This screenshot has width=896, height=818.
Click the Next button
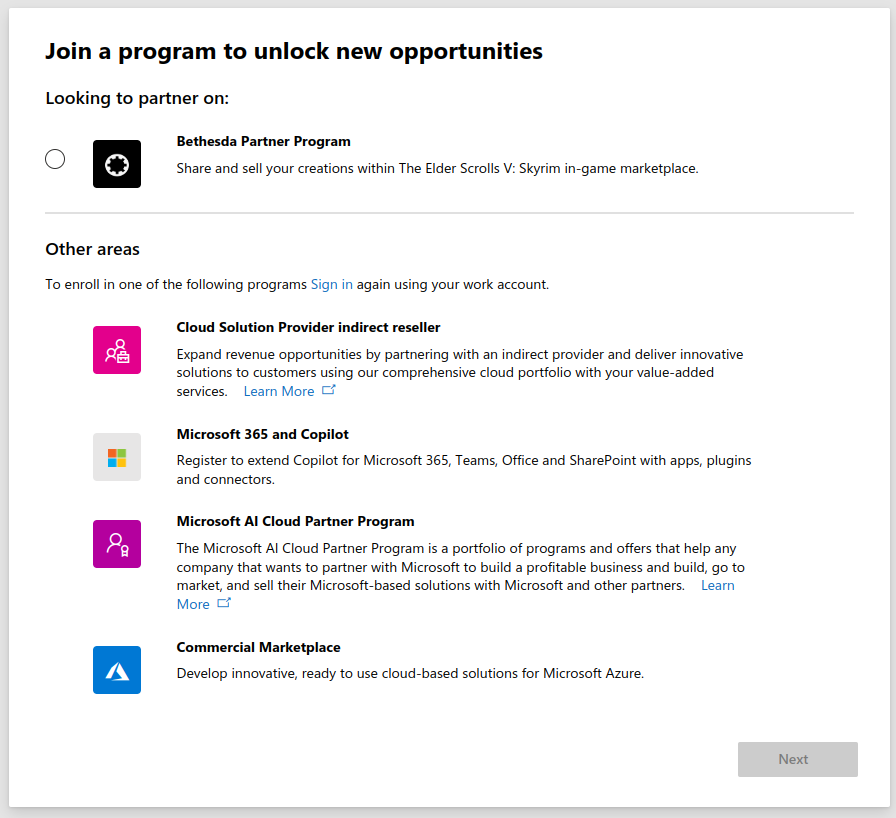(x=798, y=759)
